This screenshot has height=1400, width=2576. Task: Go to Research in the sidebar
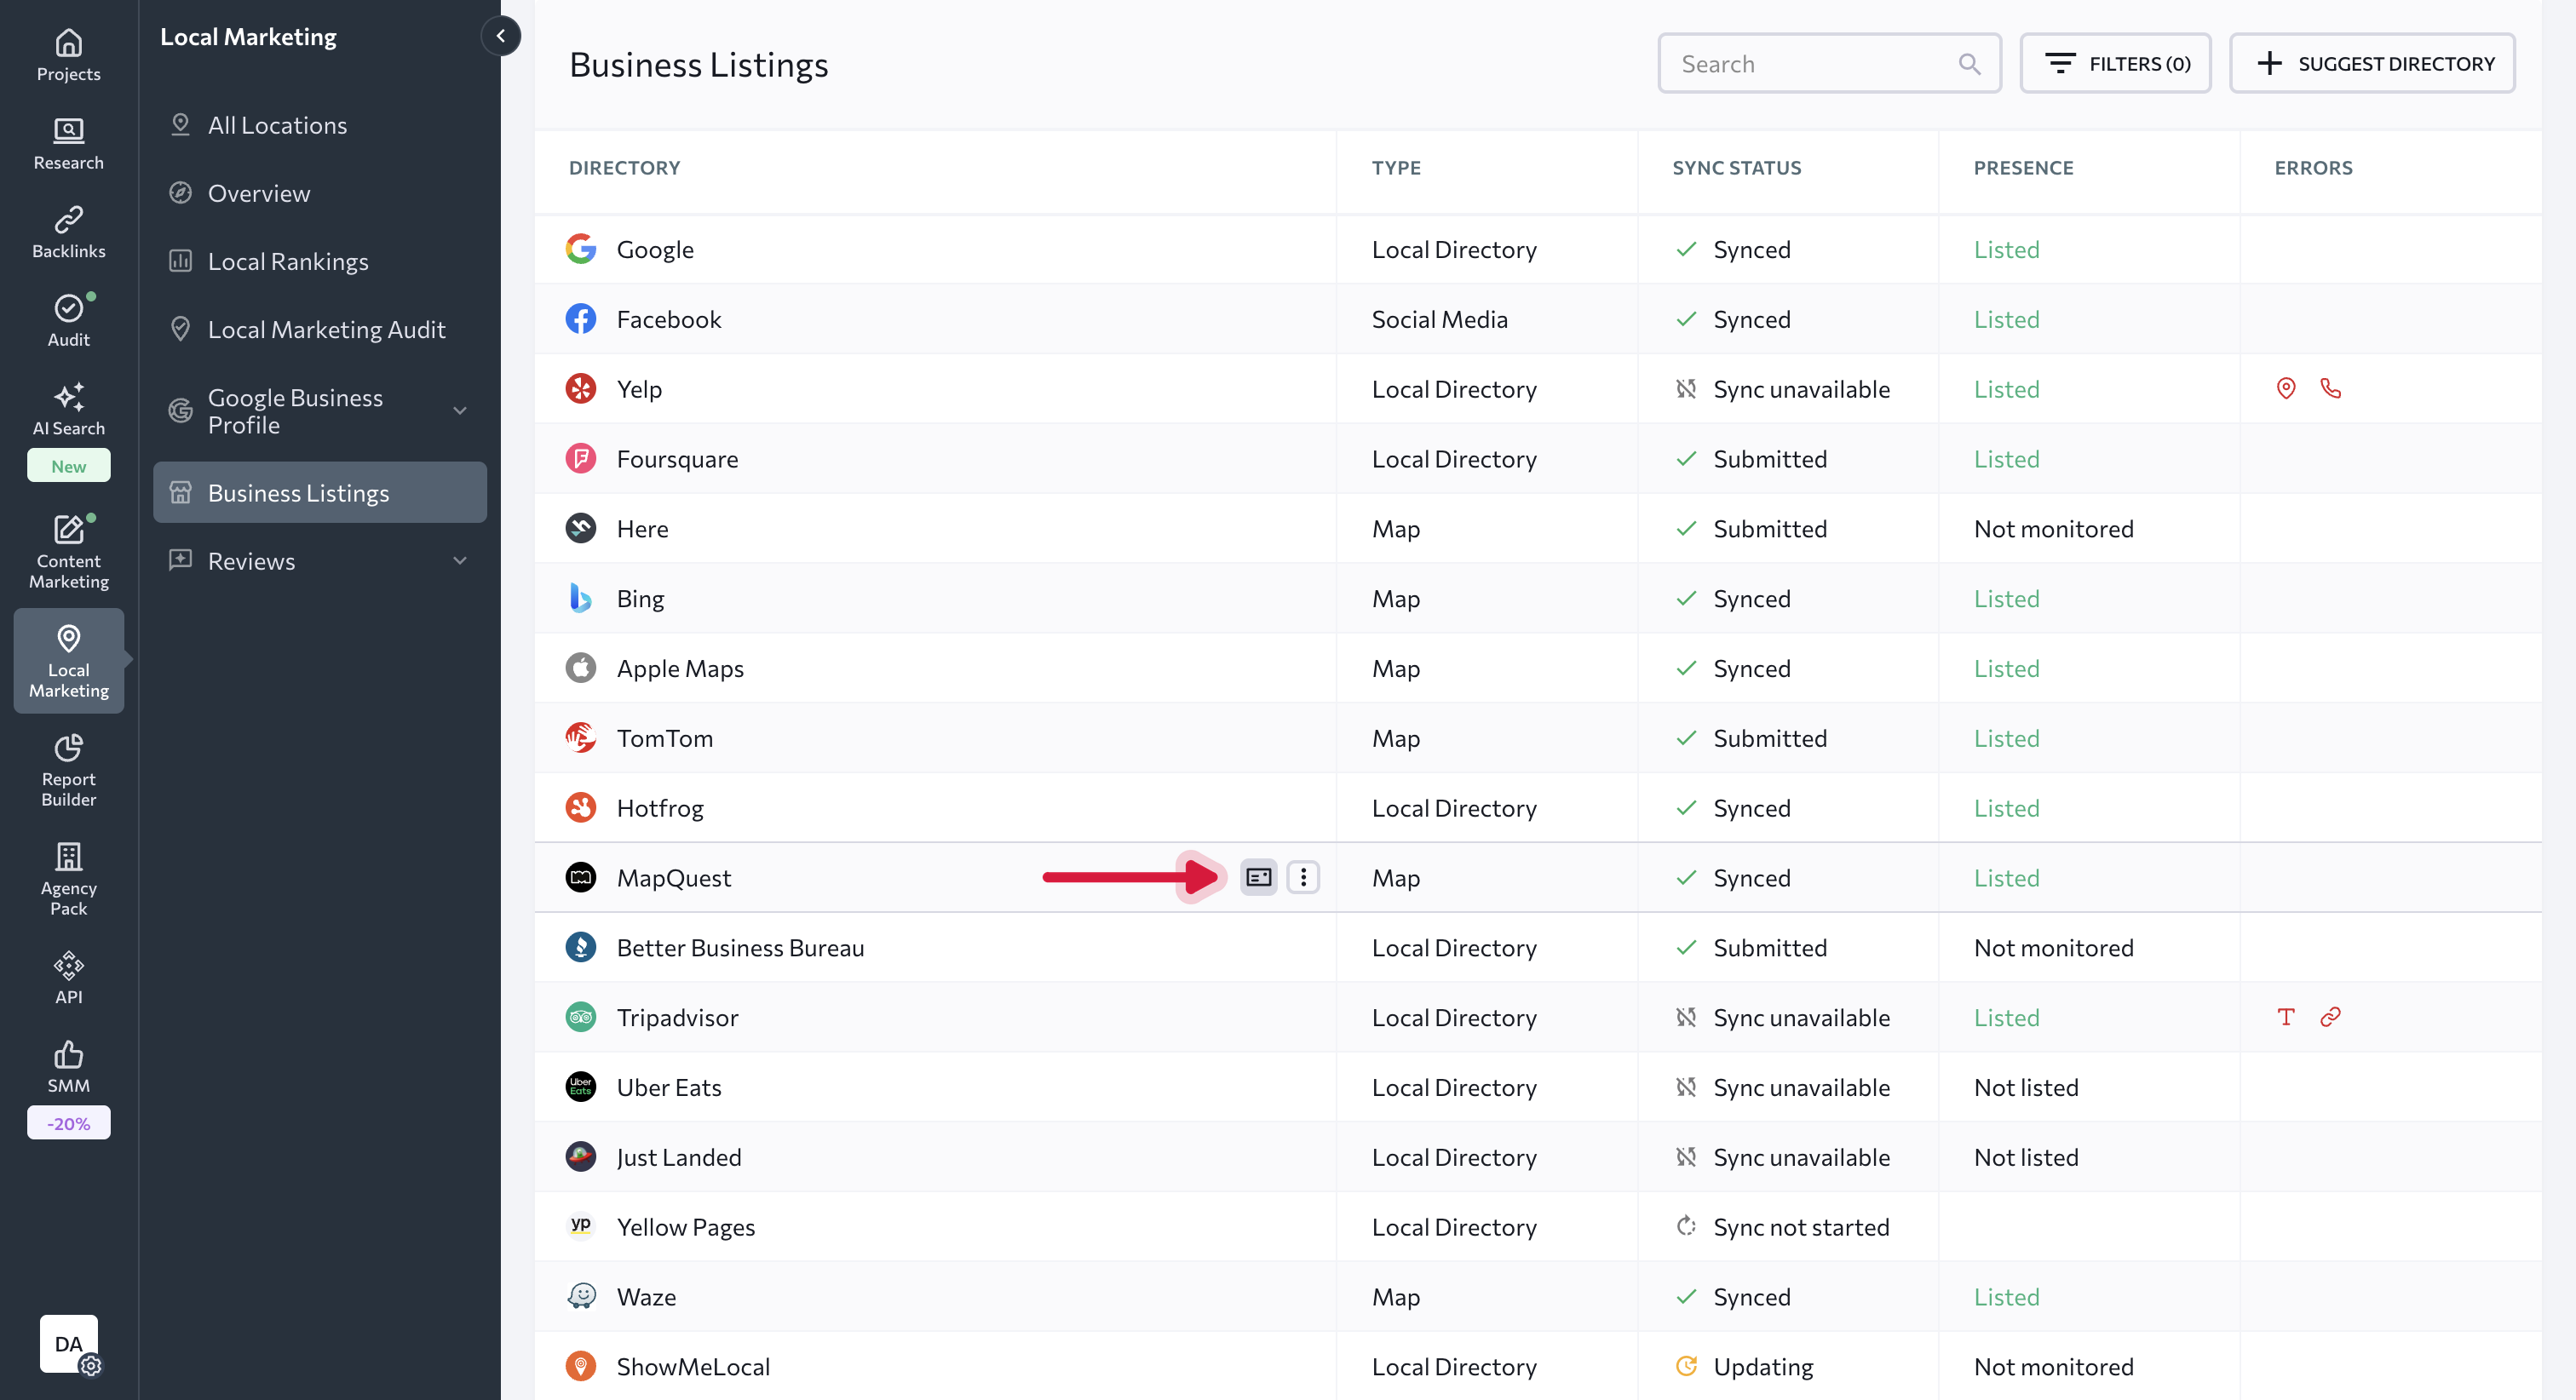point(68,144)
